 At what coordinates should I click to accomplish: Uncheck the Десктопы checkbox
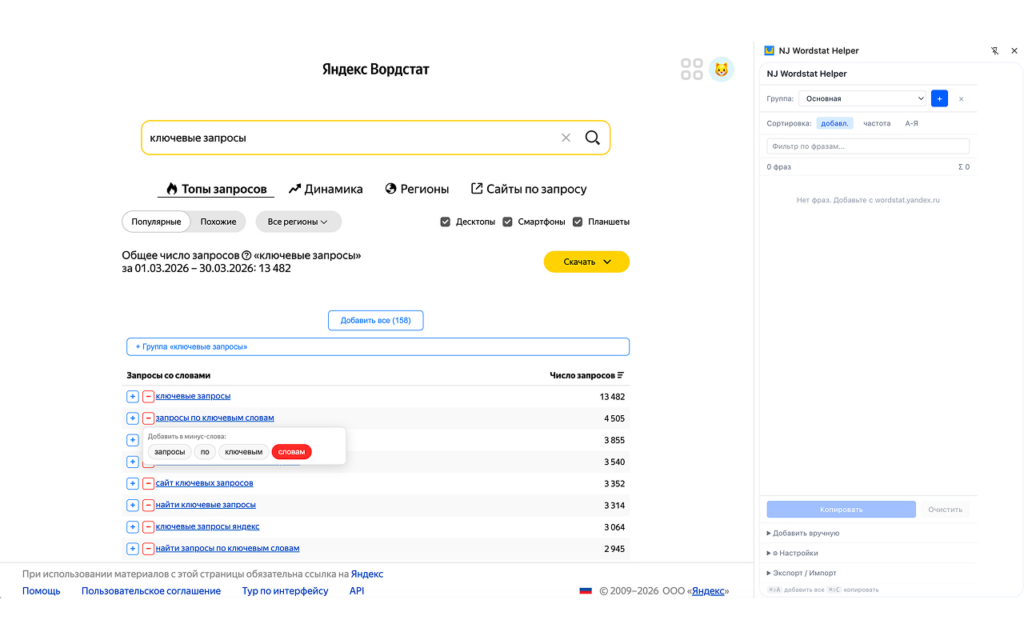click(x=445, y=222)
